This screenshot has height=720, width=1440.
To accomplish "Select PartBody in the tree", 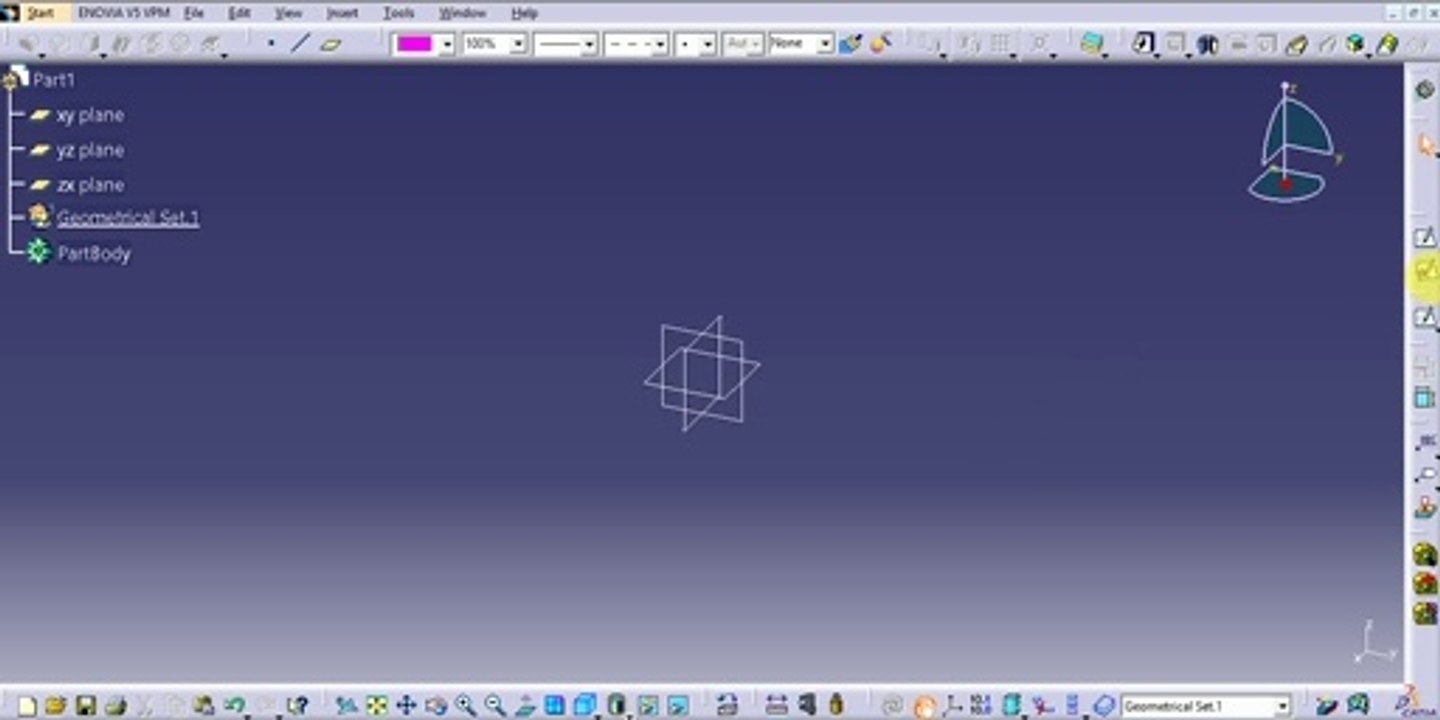I will tap(94, 253).
